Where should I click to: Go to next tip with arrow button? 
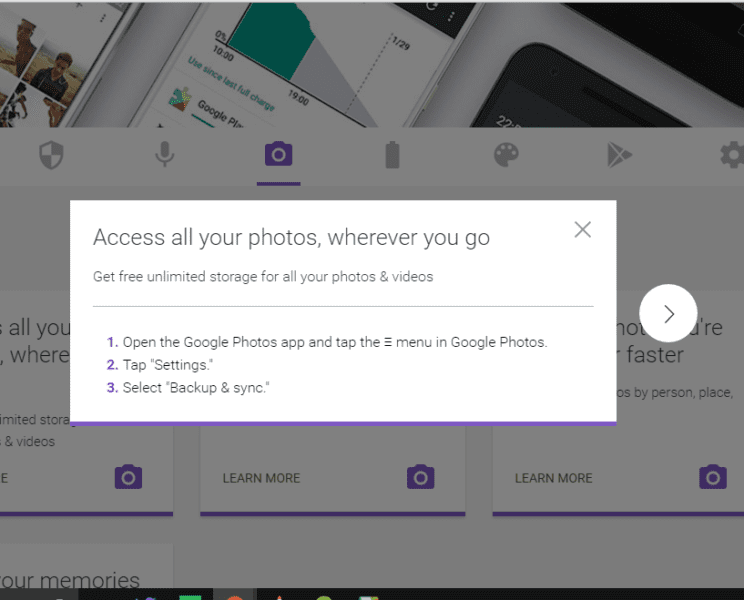tap(668, 313)
